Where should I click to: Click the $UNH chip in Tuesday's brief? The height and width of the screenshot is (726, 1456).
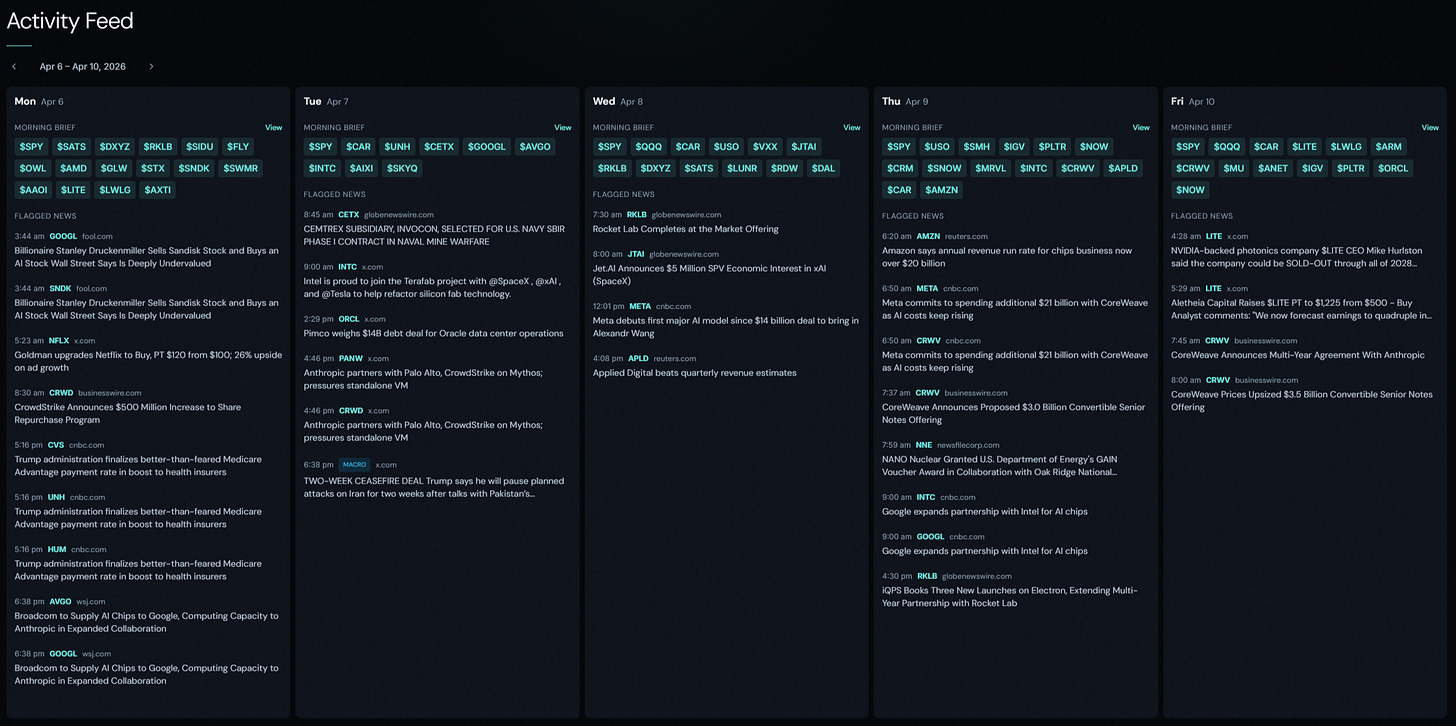397,147
